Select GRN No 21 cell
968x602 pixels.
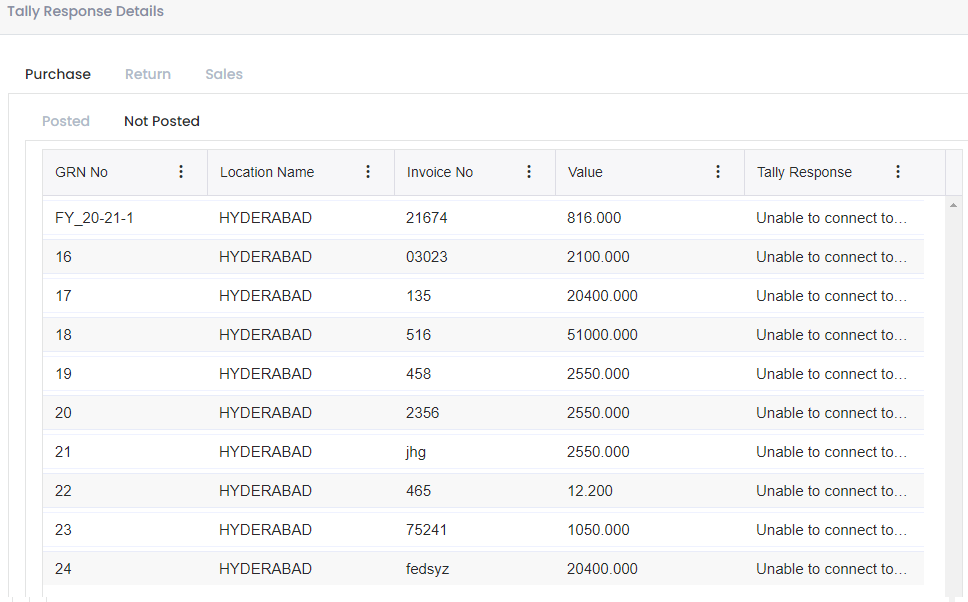[64, 451]
